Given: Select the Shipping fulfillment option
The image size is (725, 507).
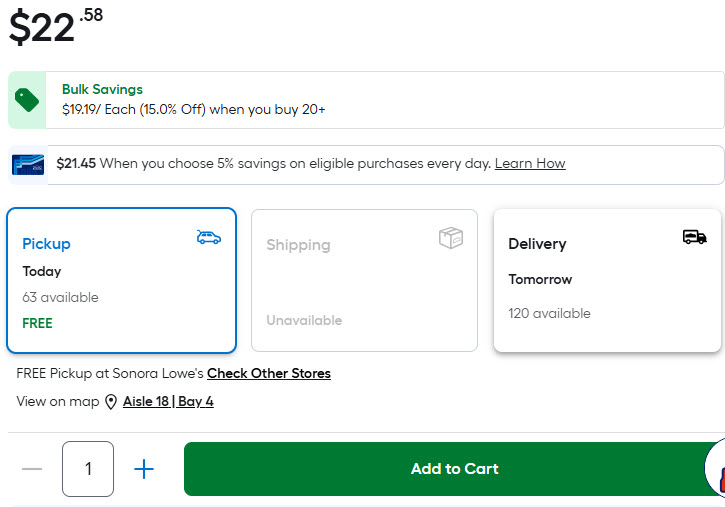Looking at the screenshot, I should (x=364, y=281).
